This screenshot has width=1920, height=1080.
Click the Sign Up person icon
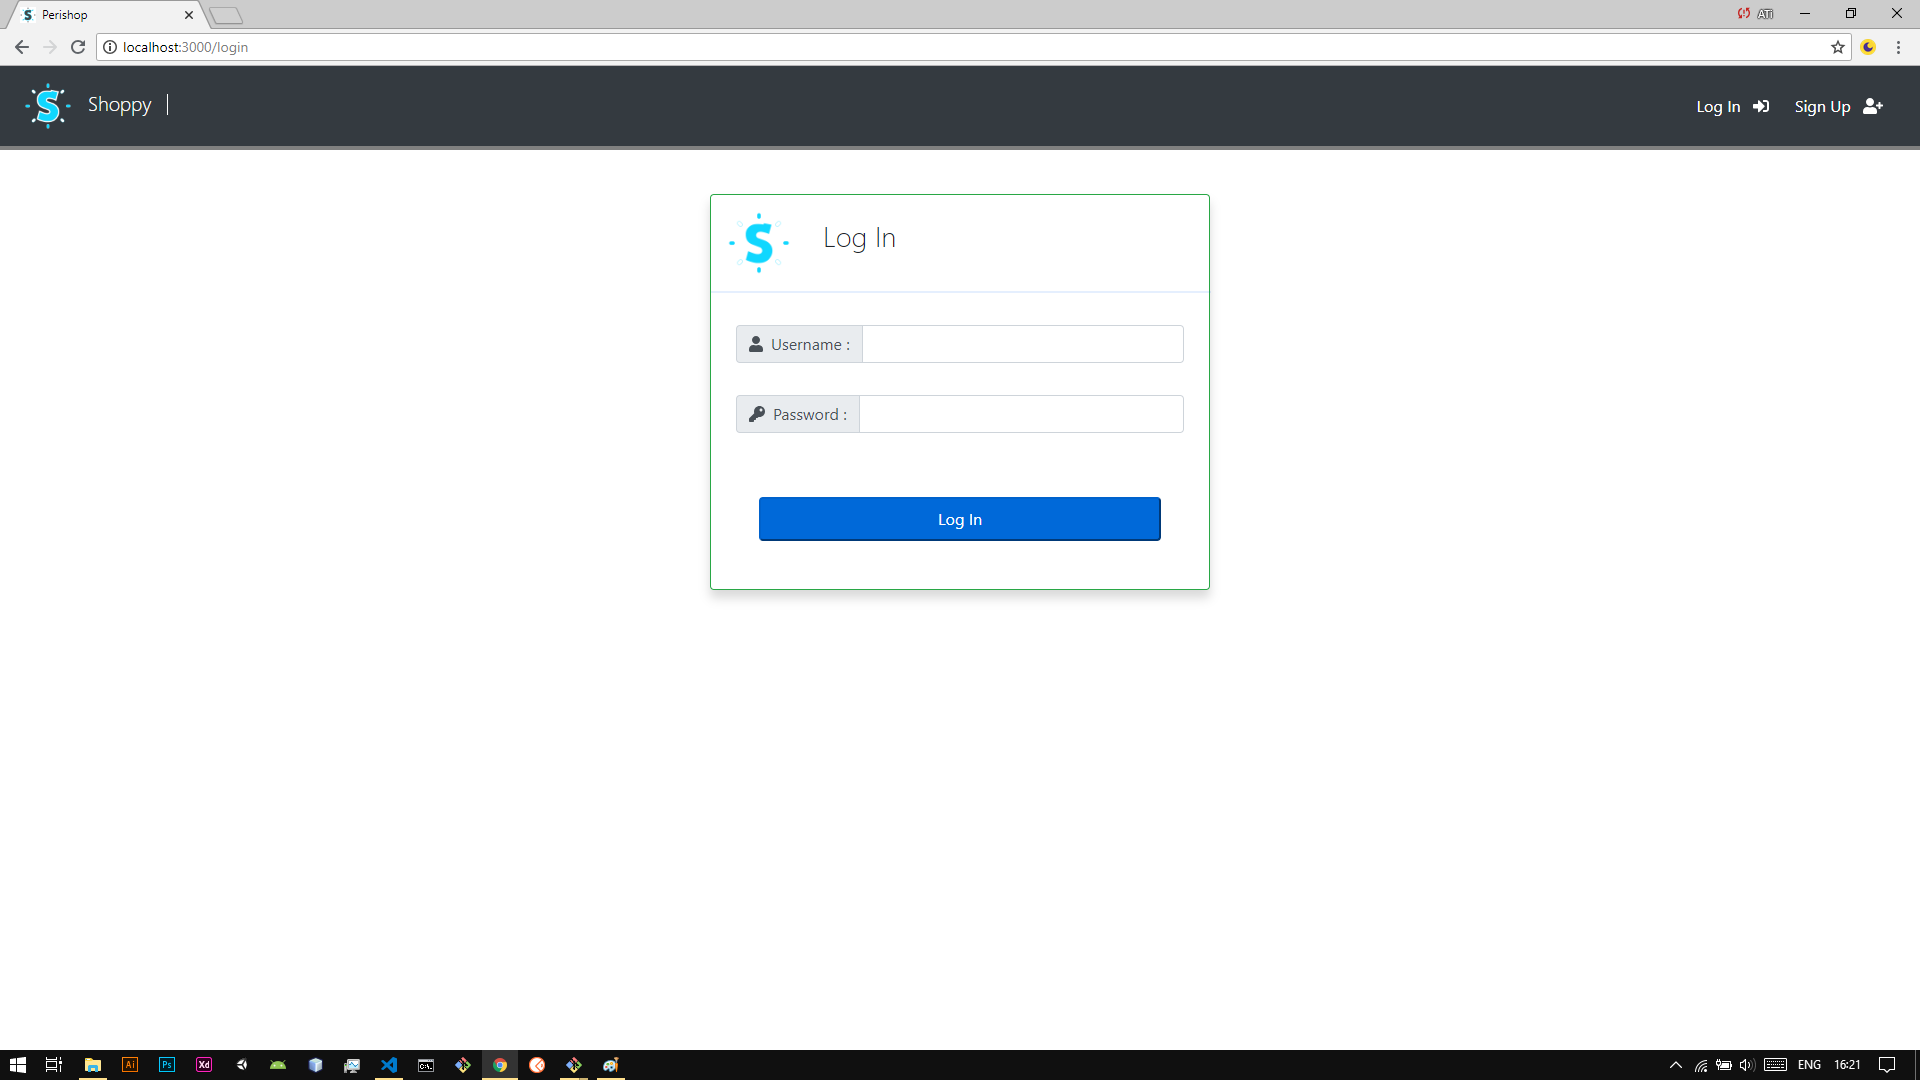(x=1874, y=105)
